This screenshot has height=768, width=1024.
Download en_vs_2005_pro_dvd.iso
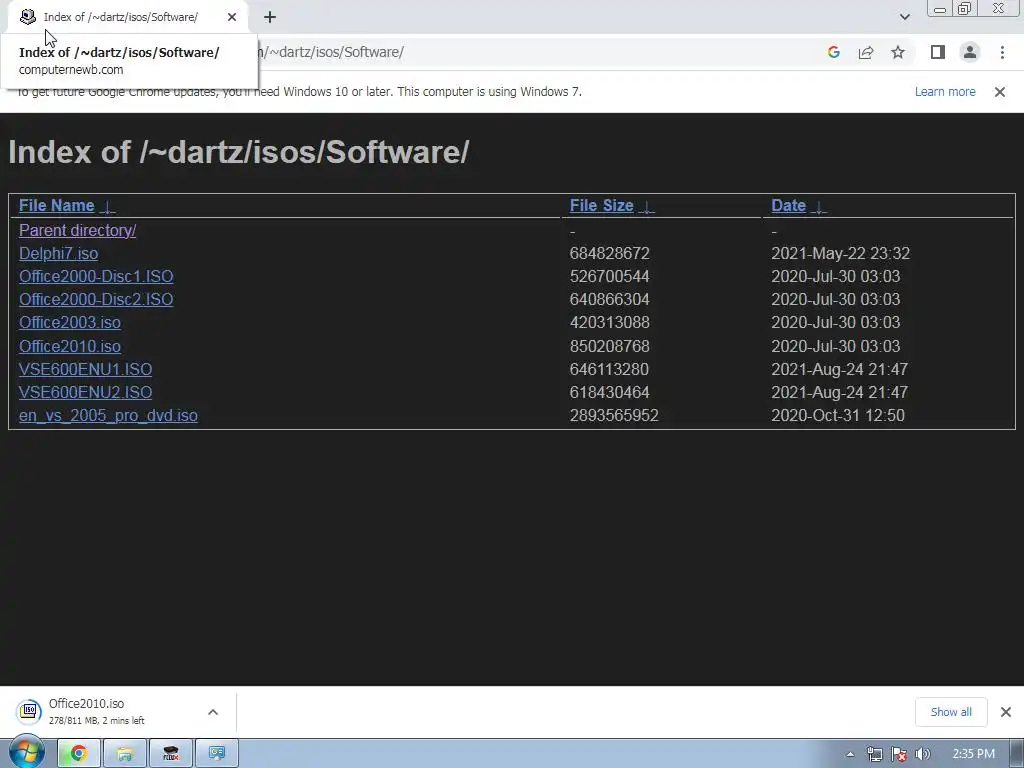[108, 415]
